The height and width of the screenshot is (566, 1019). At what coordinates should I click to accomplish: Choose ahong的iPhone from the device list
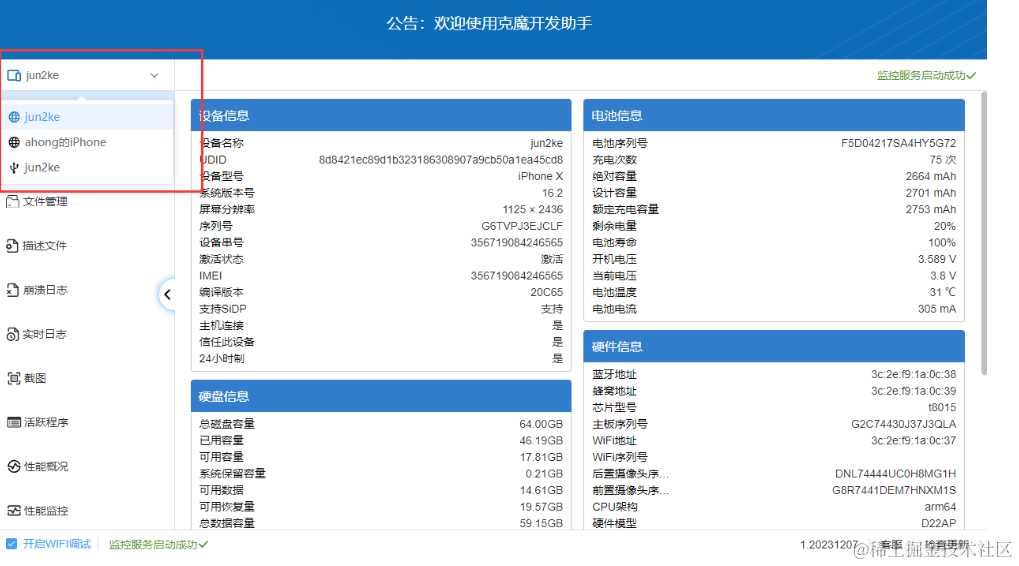65,142
